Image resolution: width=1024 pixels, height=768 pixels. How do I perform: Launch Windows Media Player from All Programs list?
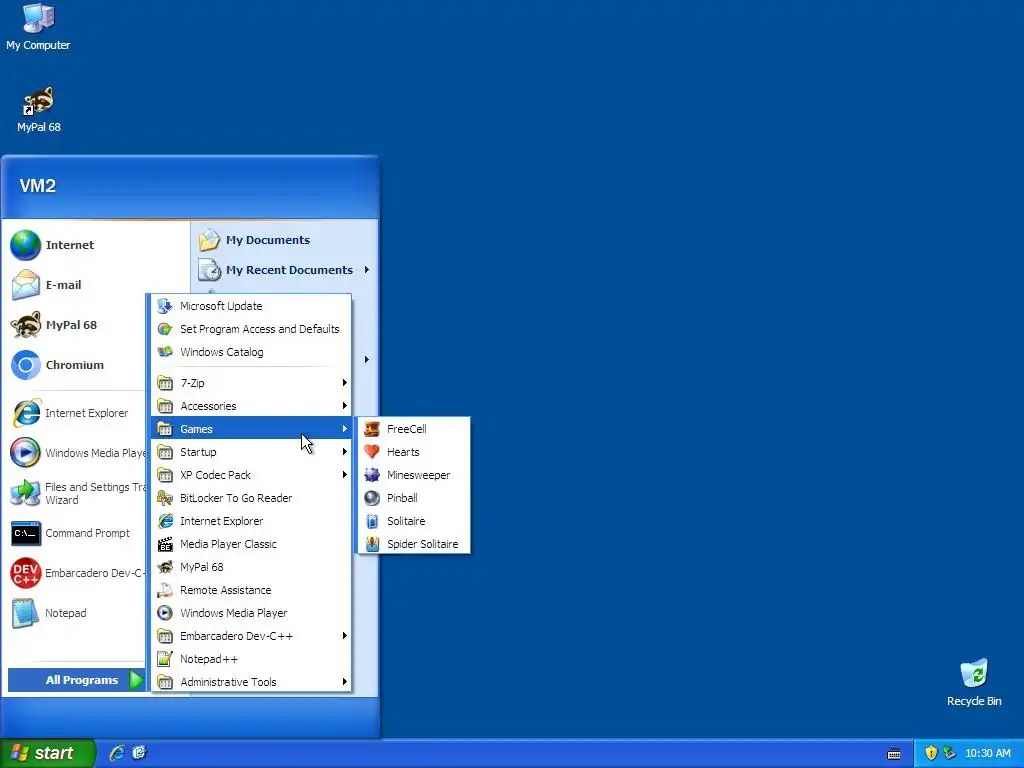click(251, 613)
